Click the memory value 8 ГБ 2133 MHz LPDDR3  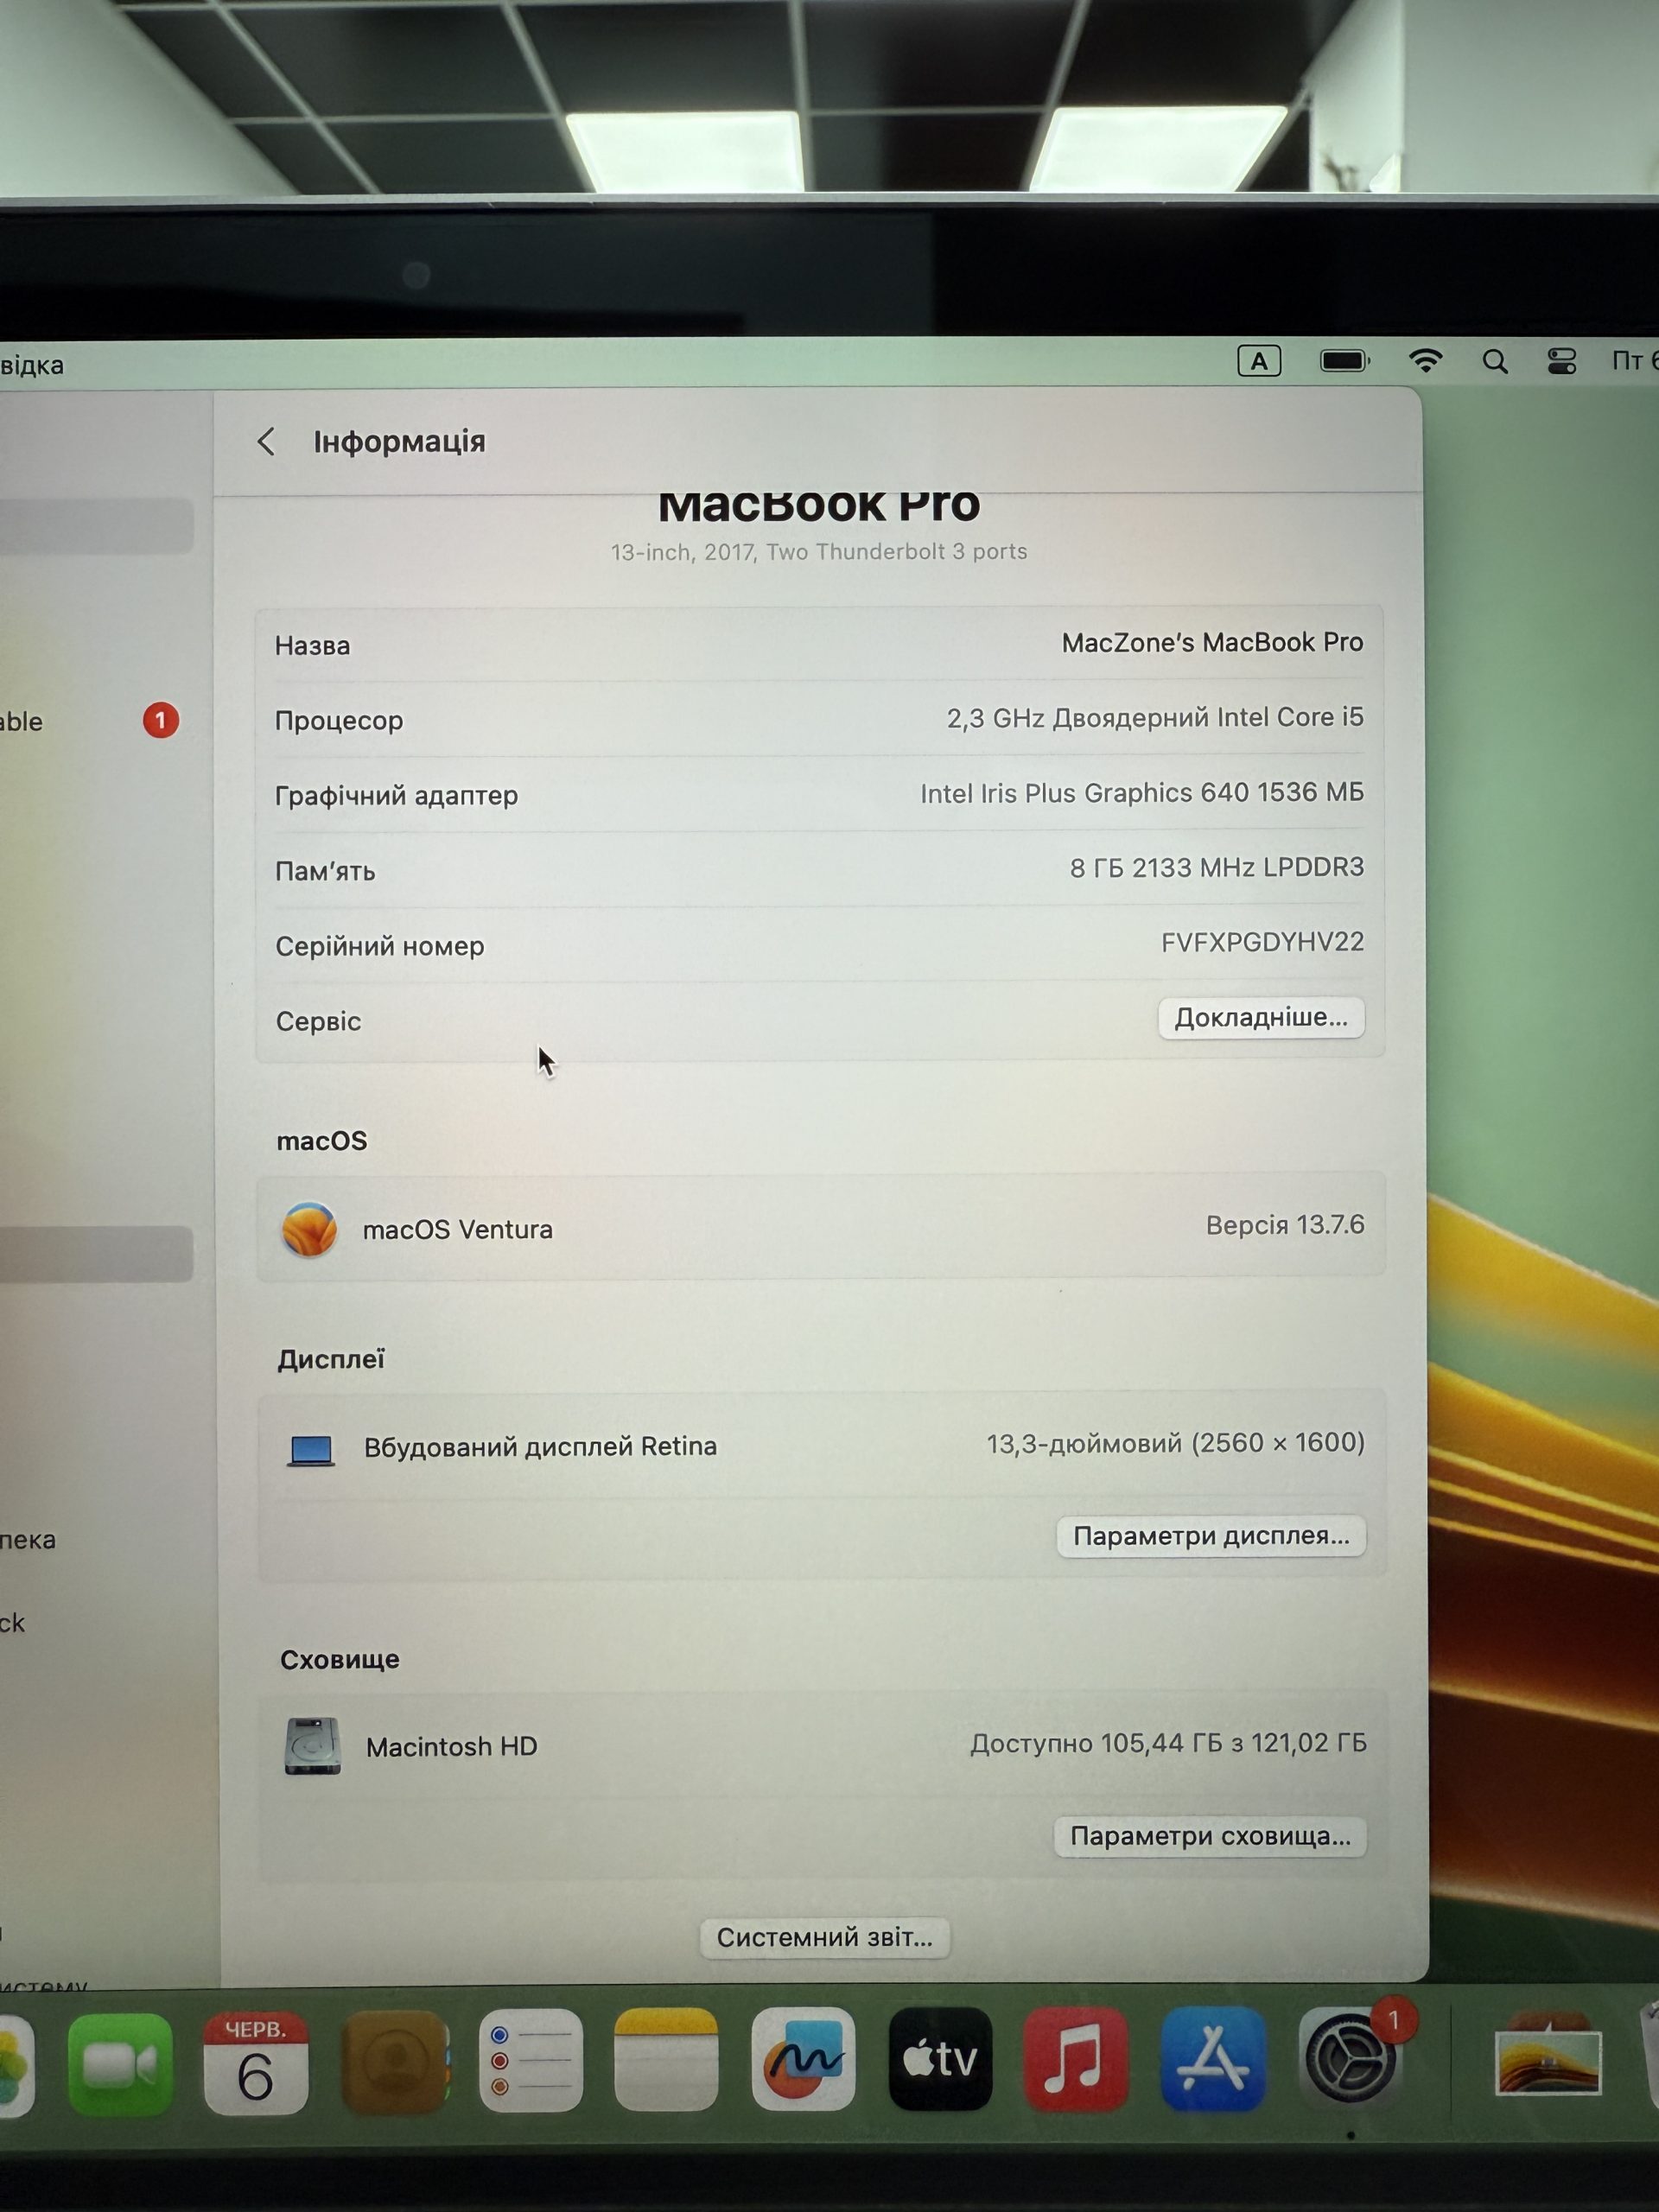point(1217,867)
